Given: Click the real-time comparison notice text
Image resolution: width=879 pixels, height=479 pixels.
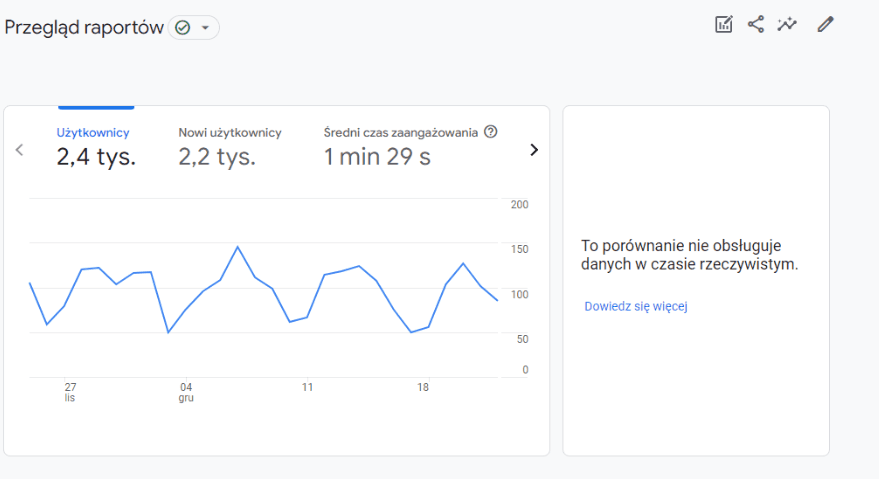Looking at the screenshot, I should click(689, 255).
